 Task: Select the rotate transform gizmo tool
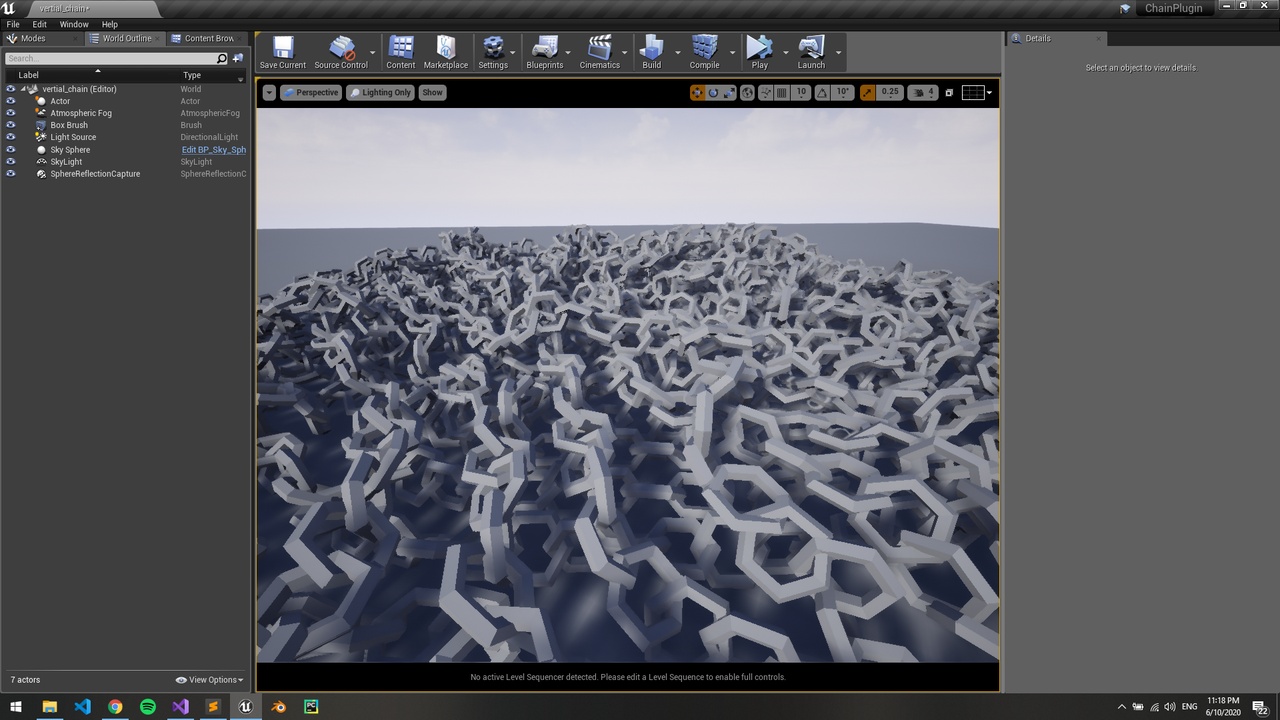(713, 93)
